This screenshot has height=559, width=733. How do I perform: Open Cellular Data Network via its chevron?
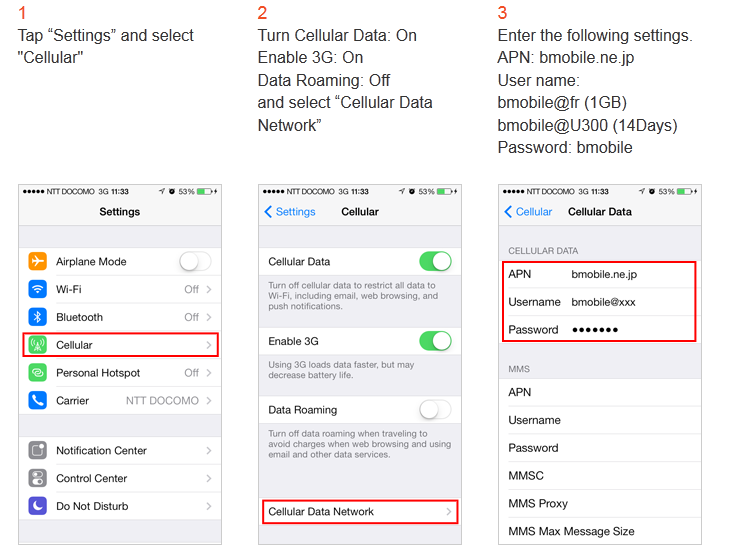pos(449,512)
